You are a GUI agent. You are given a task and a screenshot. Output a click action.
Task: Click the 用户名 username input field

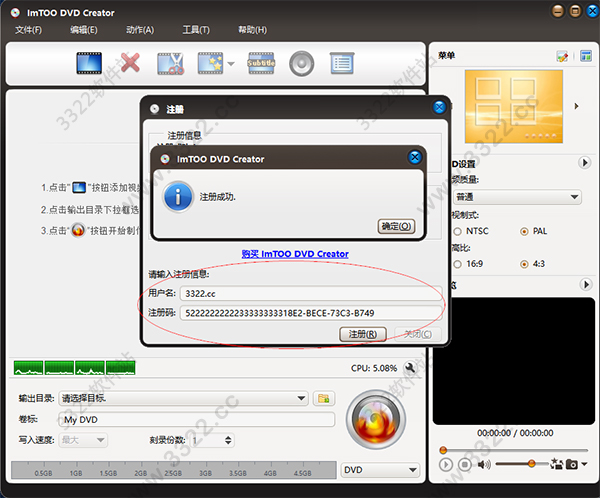[311, 294]
